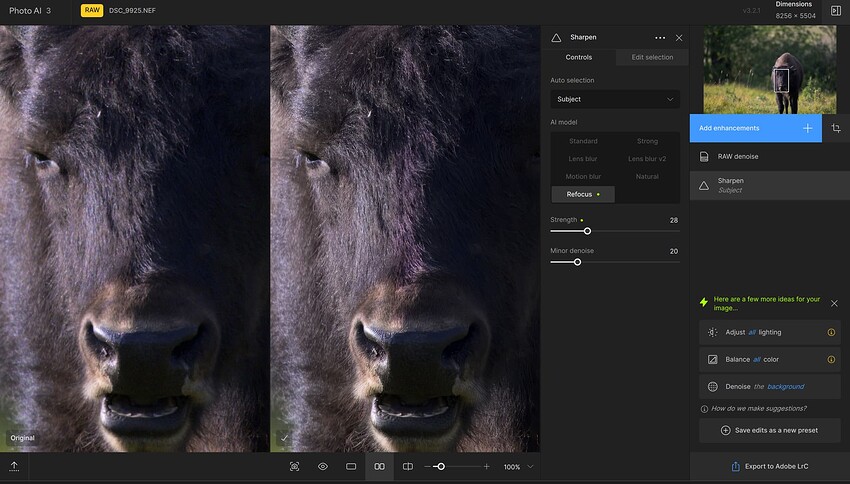Screen dimensions: 850x484
Task: Zoom out with the minus icon
Action: click(x=428, y=467)
